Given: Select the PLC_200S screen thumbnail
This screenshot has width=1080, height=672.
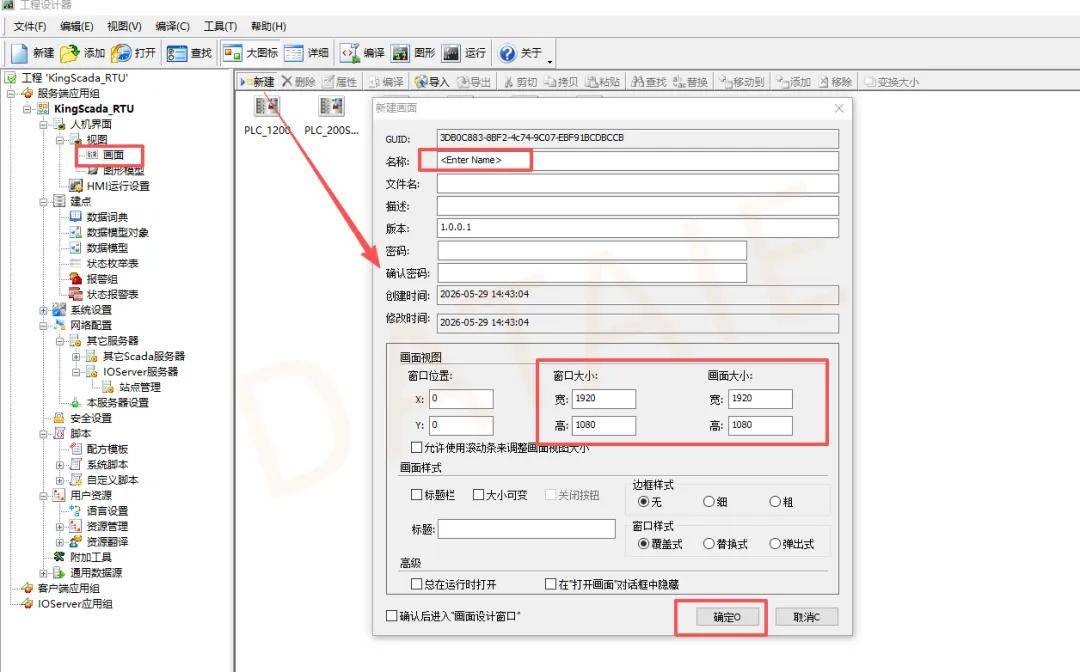Looking at the screenshot, I should pos(331,116).
